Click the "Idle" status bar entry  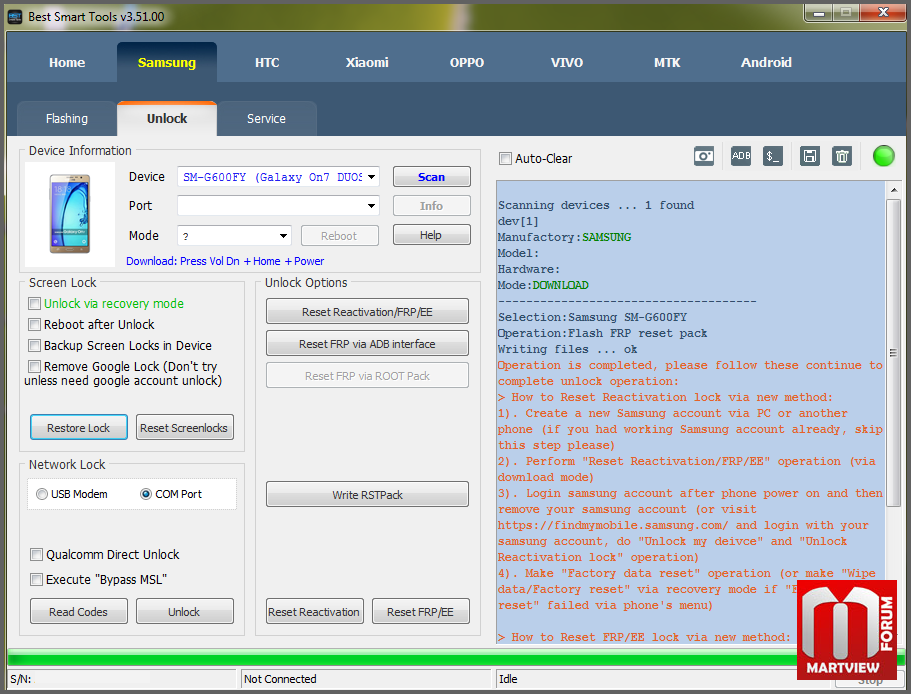tap(508, 679)
